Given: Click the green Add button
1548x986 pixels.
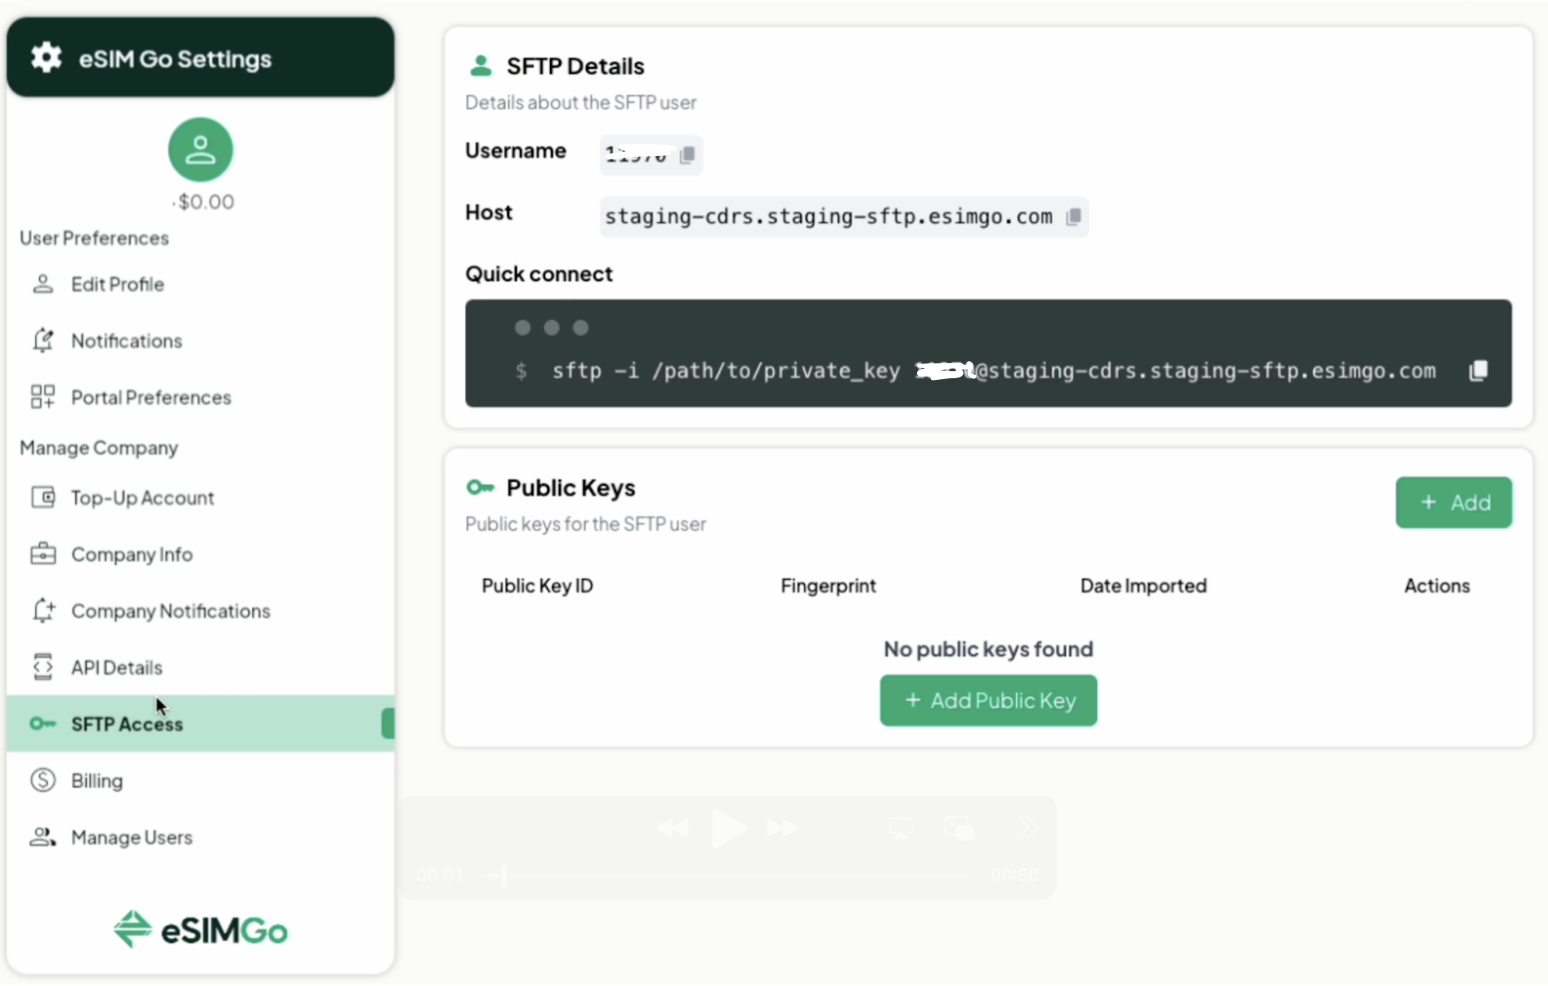Looking at the screenshot, I should click(x=1454, y=502).
